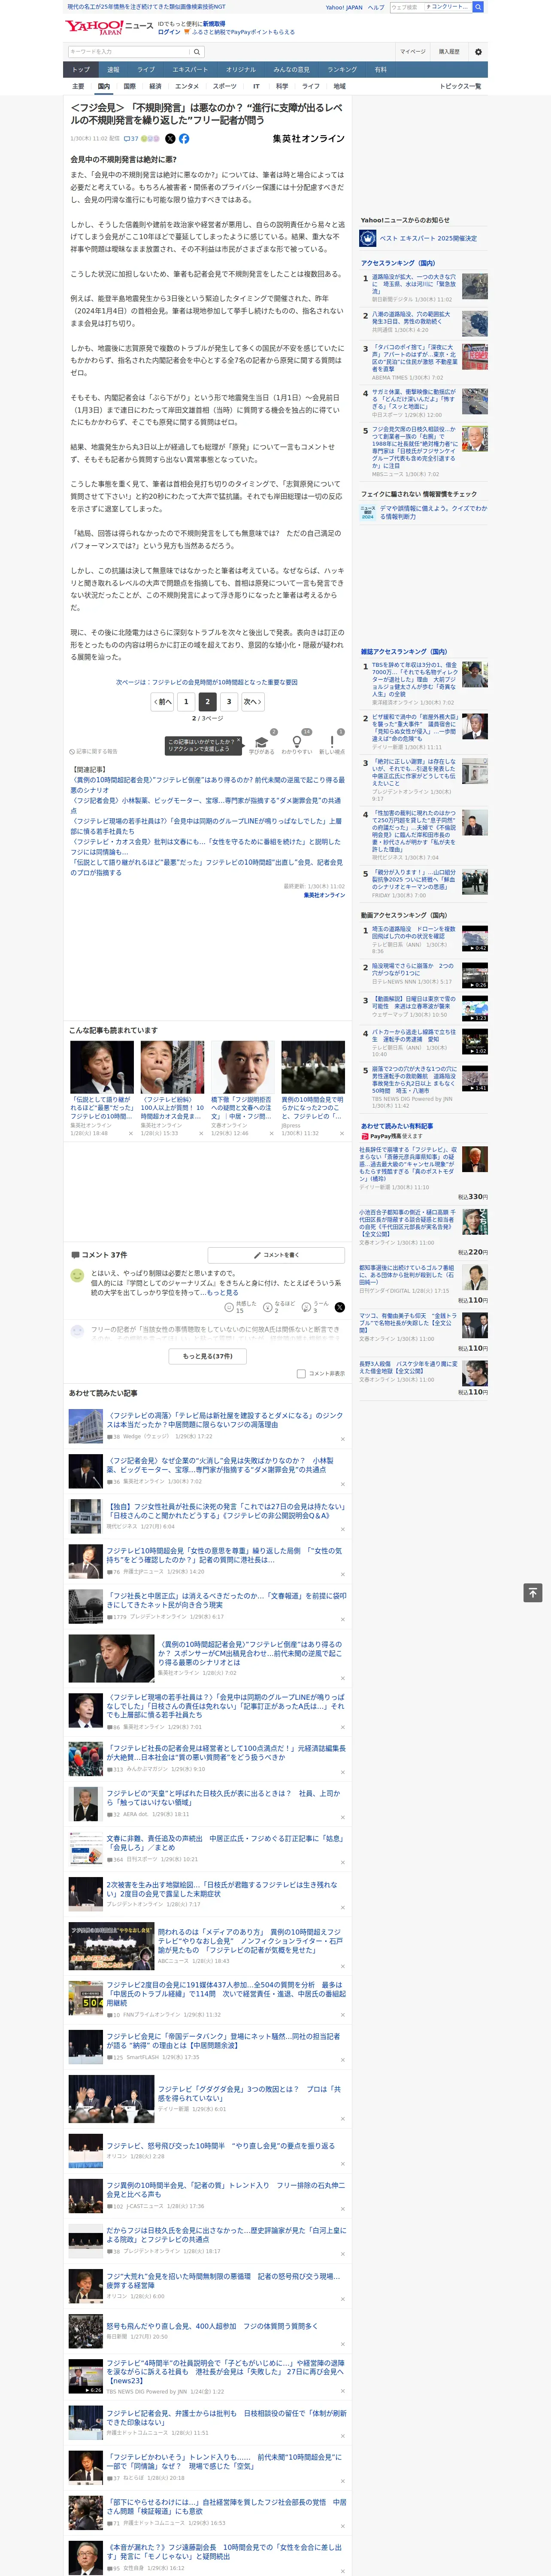Toggle the コメント非表示 checkbox

301,1373
